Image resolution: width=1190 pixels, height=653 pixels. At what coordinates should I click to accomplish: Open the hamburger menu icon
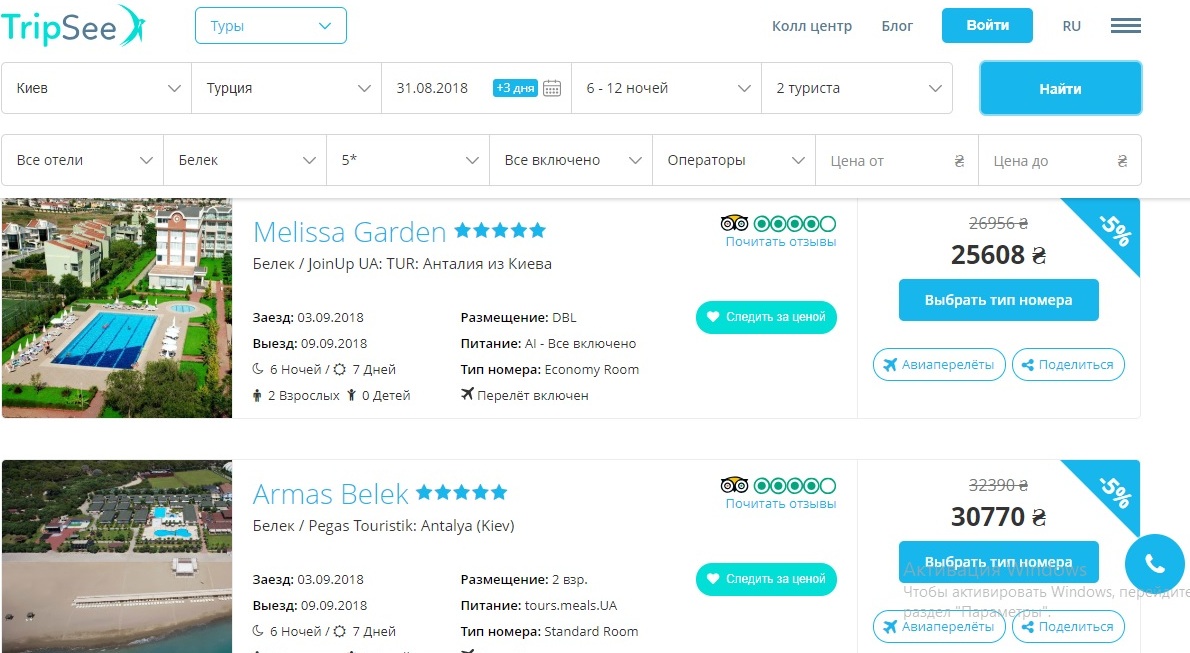coord(1125,26)
